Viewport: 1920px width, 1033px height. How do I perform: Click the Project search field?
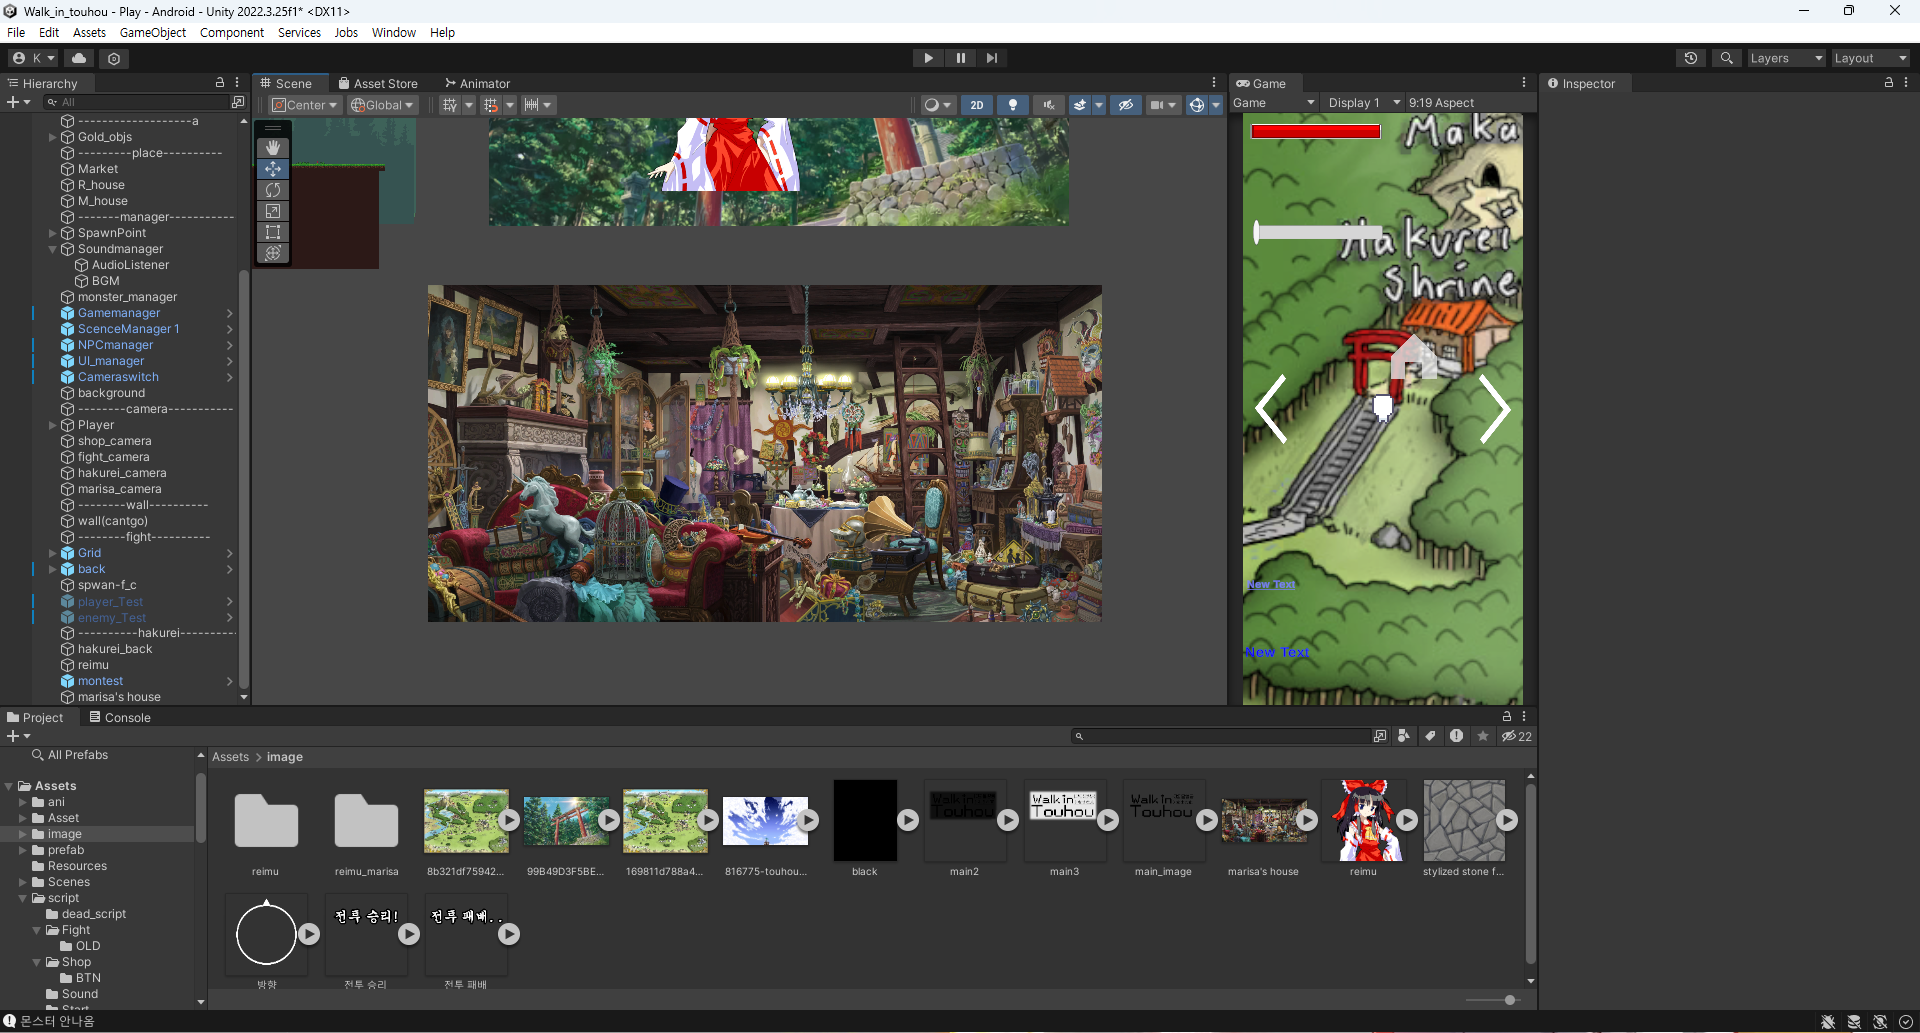tap(1223, 736)
